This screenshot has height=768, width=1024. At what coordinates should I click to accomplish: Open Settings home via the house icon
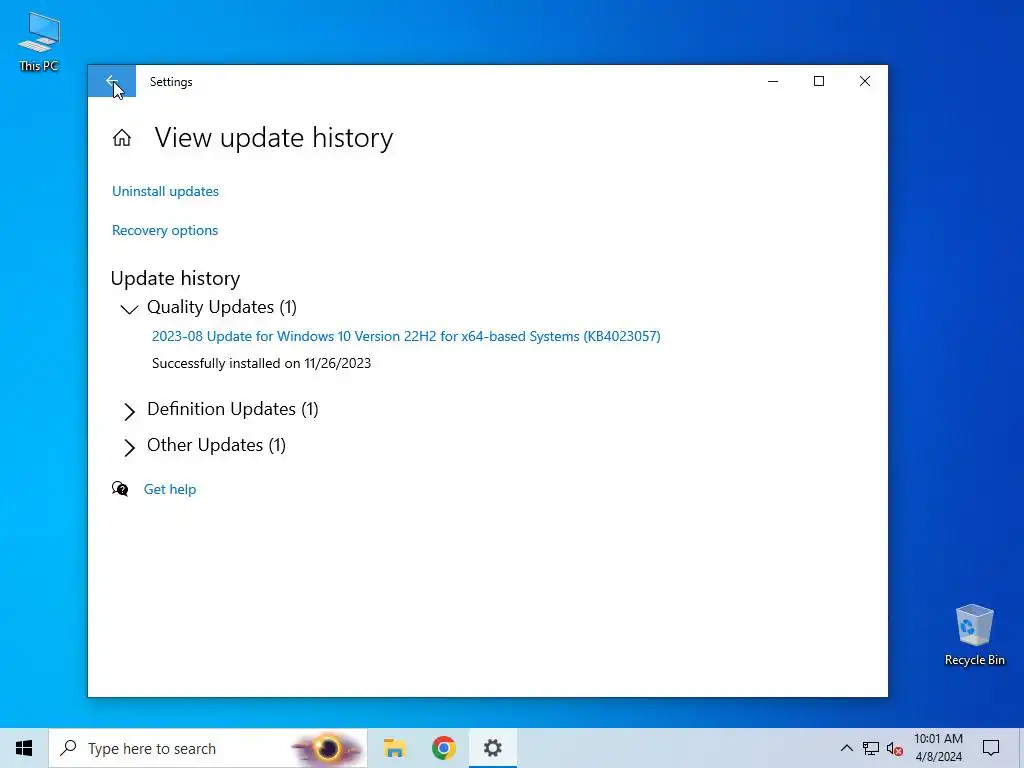[x=121, y=138]
